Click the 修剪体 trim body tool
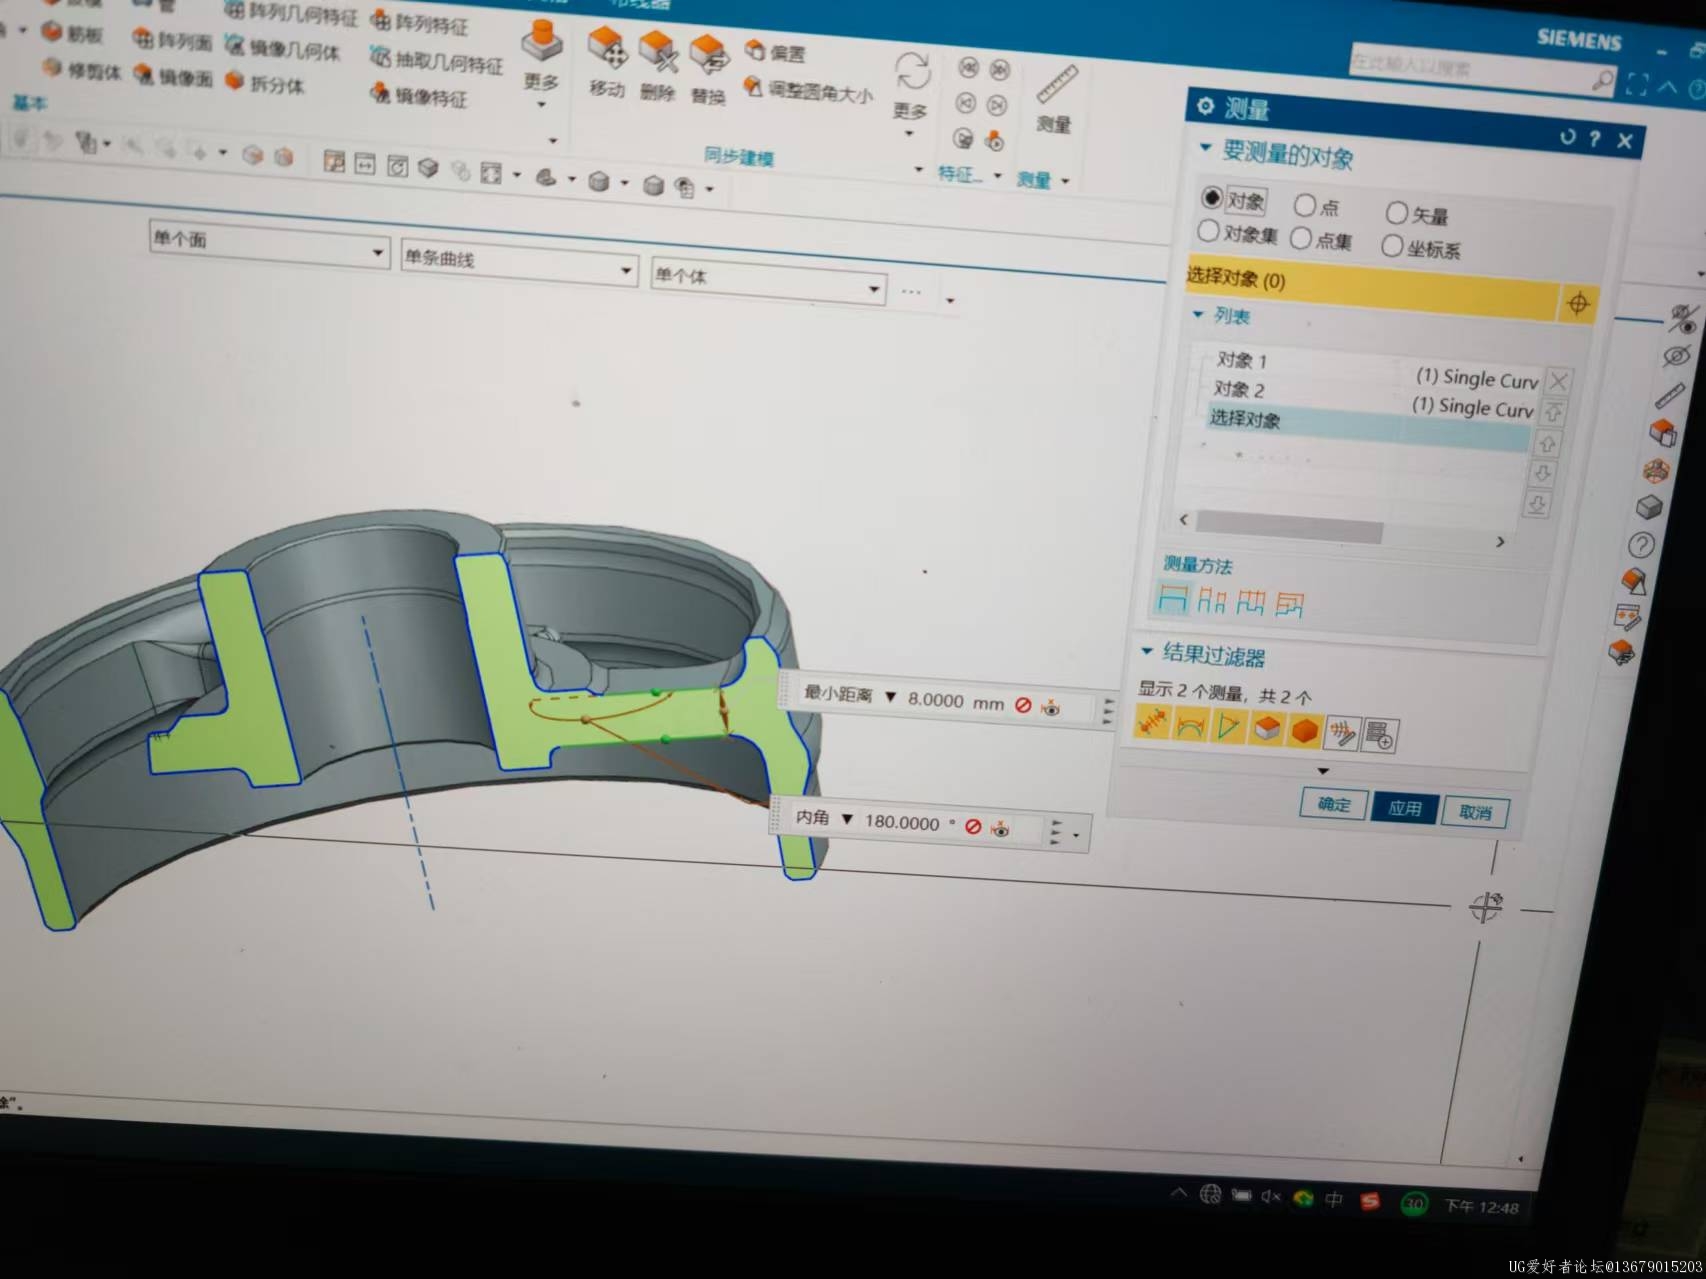The height and width of the screenshot is (1279, 1706). click(x=82, y=70)
